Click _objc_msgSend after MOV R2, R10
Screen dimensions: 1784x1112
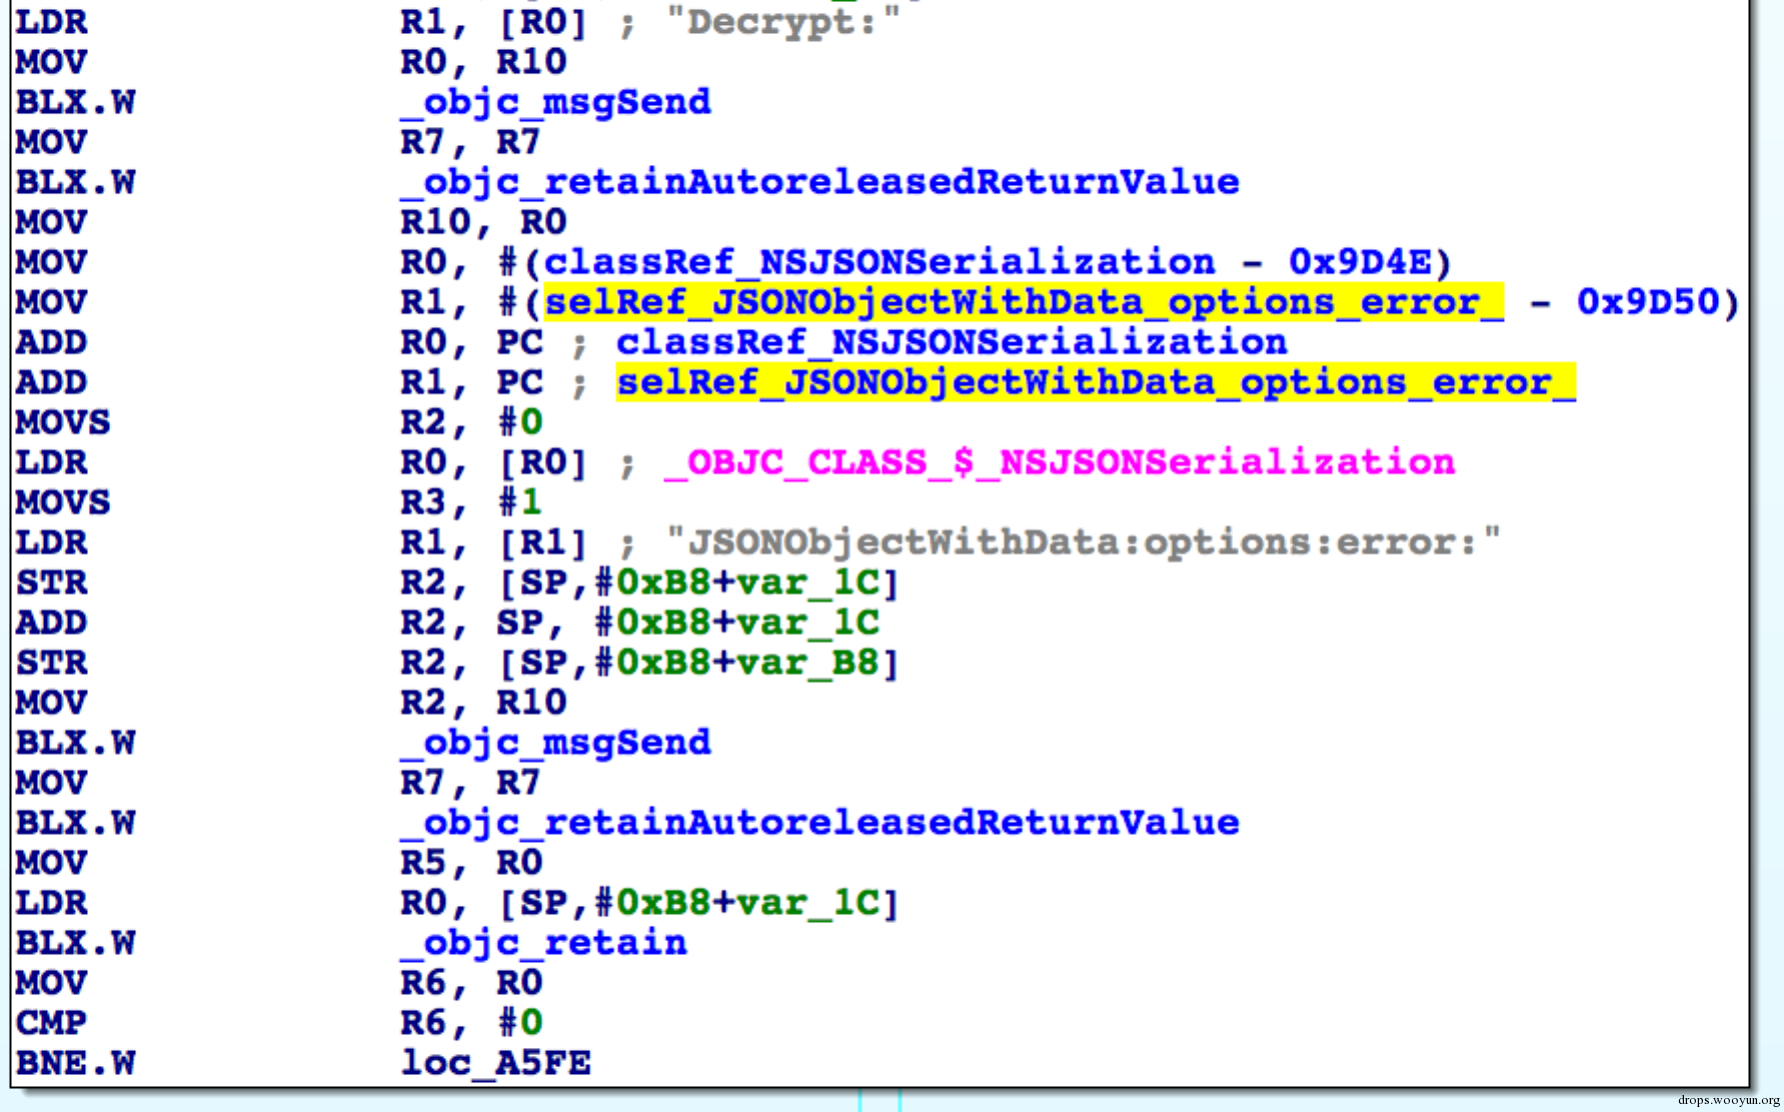click(x=555, y=742)
